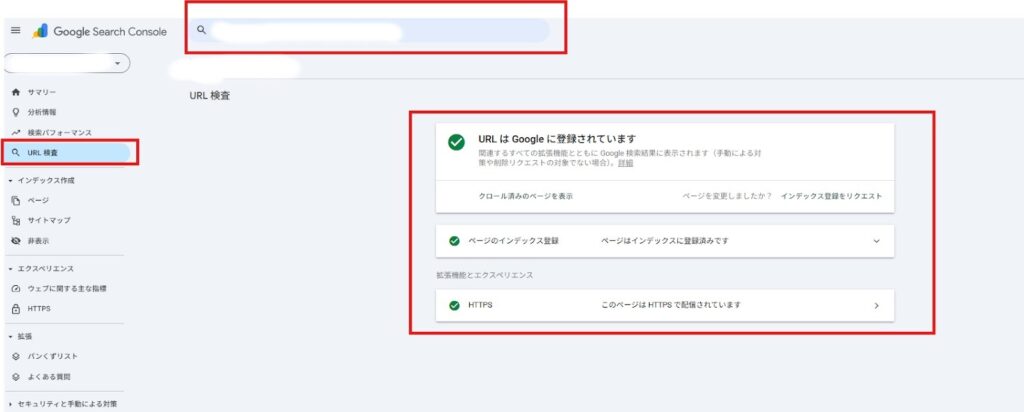The height and width of the screenshot is (412, 1024).
Task: Click green check next to URL は Google に登録されています
Action: (x=456, y=142)
